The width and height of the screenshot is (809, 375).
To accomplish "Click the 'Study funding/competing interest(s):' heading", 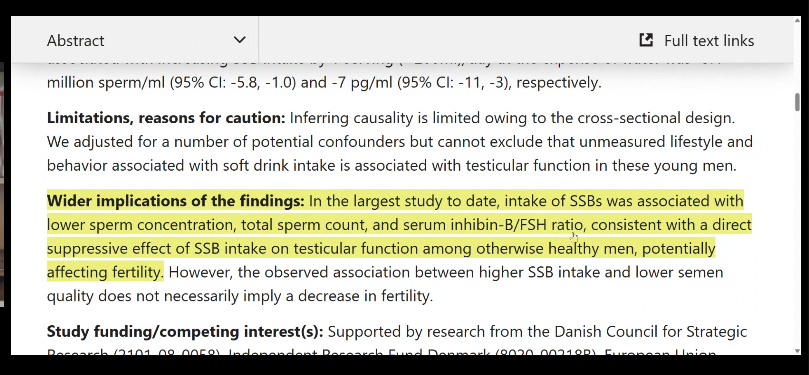I will 185,331.
